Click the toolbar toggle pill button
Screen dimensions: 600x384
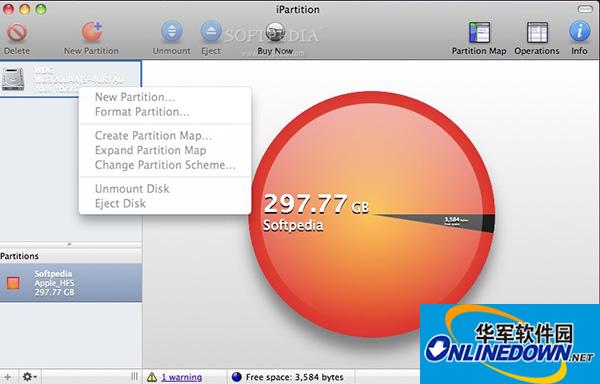pos(585,9)
